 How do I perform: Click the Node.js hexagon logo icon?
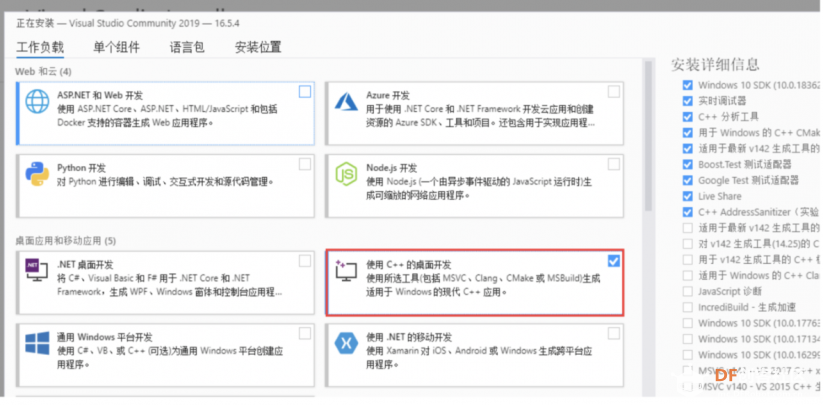[346, 174]
